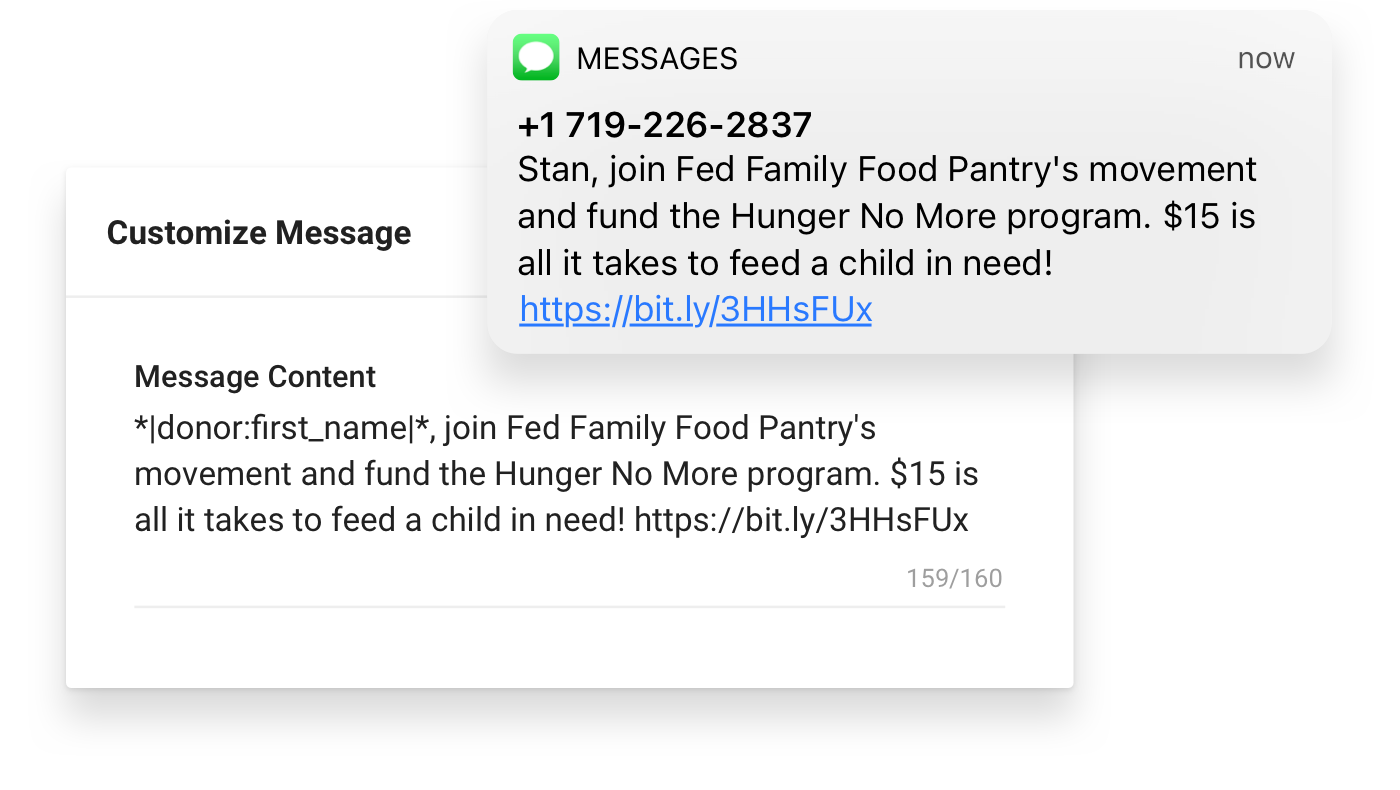Click the 159/160 character counter
Screen dimensions: 1400x790
[x=954, y=578]
